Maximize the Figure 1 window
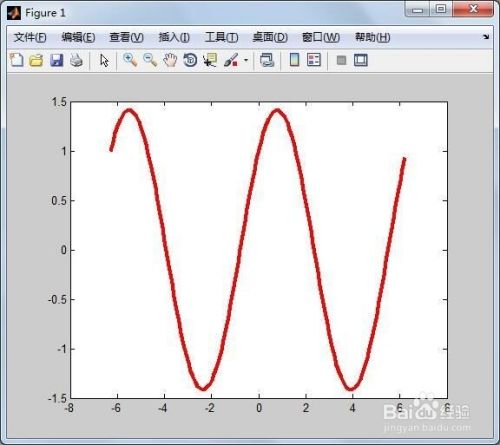This screenshot has height=445, width=500. click(x=441, y=9)
